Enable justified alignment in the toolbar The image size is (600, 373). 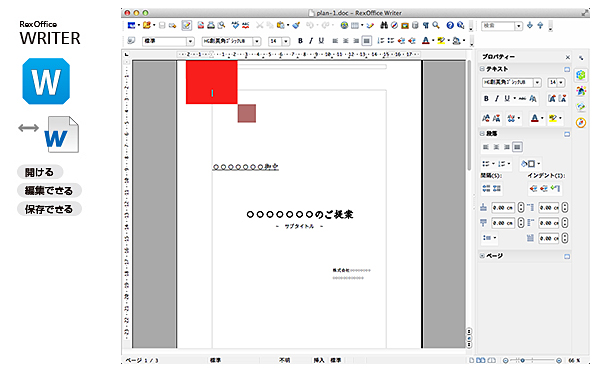coord(367,41)
